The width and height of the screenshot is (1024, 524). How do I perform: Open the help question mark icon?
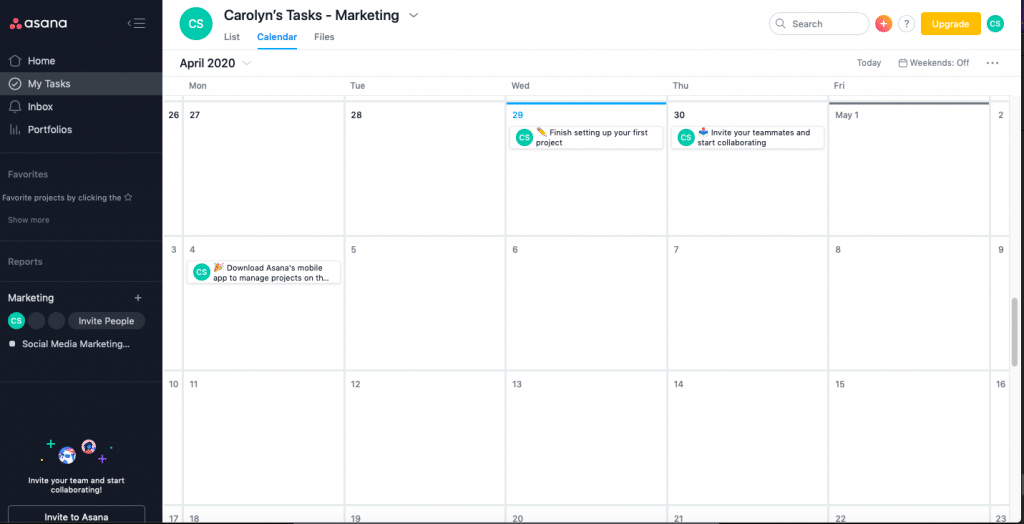coord(906,24)
